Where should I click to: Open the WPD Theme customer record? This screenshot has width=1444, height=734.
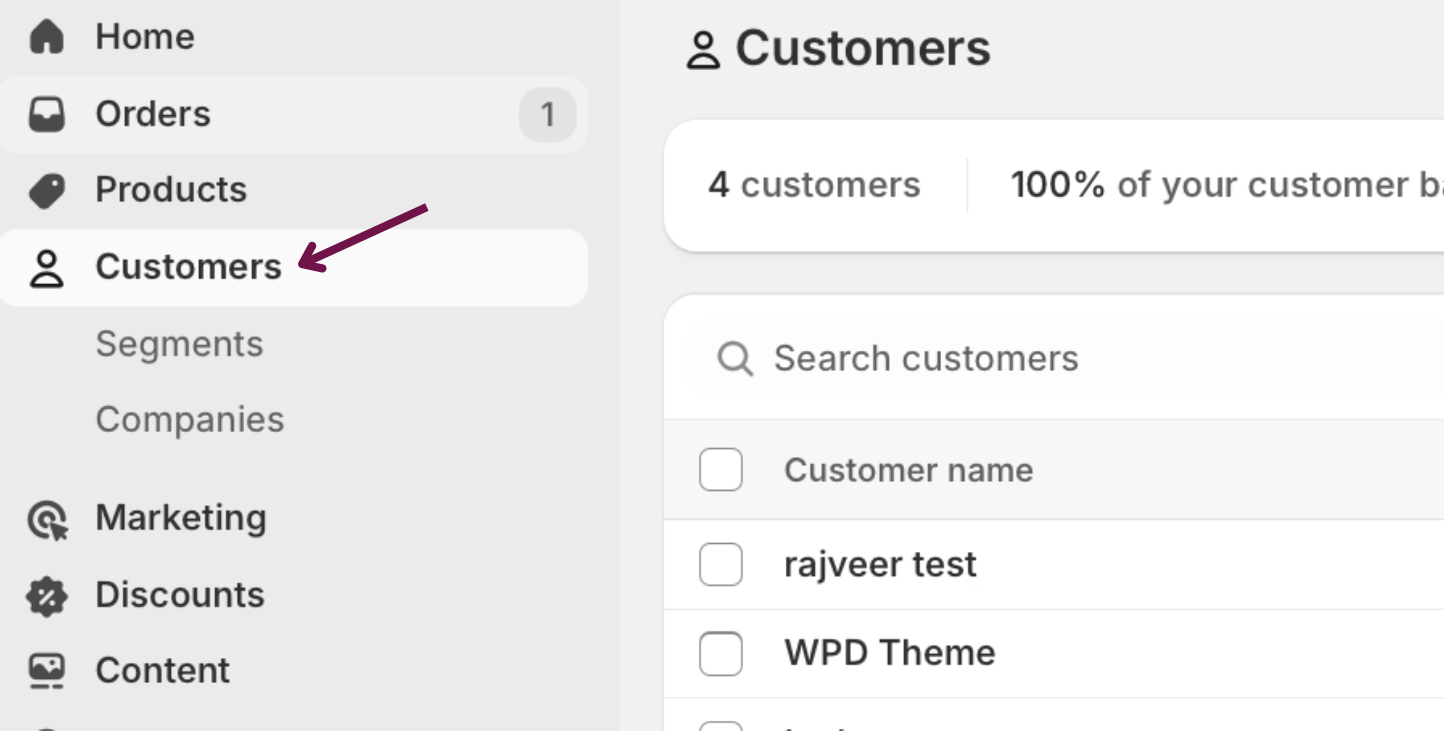point(889,653)
